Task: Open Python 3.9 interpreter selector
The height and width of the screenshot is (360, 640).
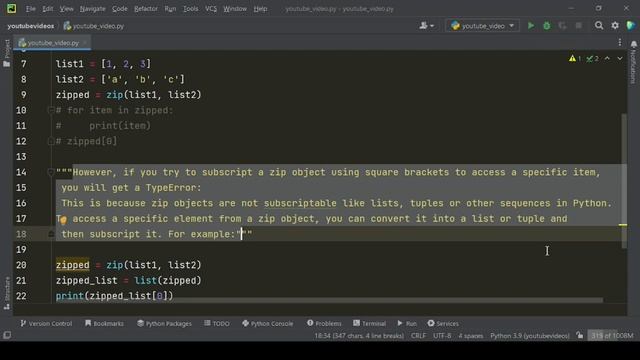Action: coord(530,336)
